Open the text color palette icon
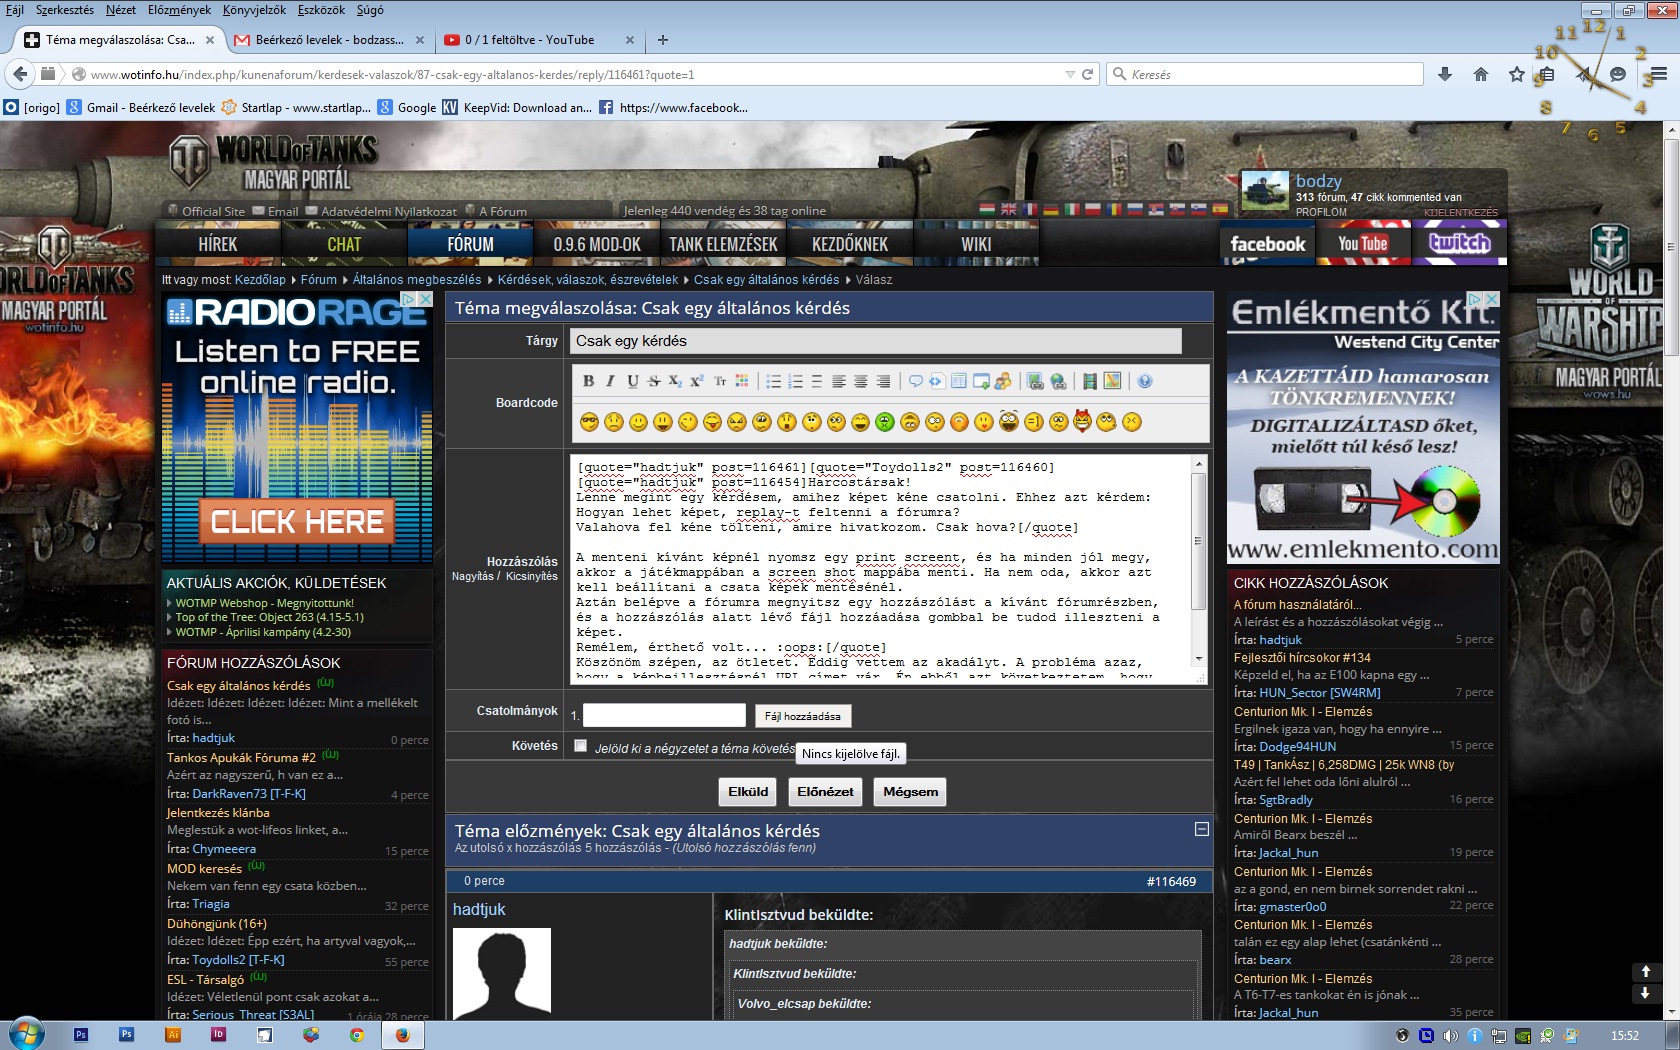Viewport: 1680px width, 1050px height. tap(742, 381)
